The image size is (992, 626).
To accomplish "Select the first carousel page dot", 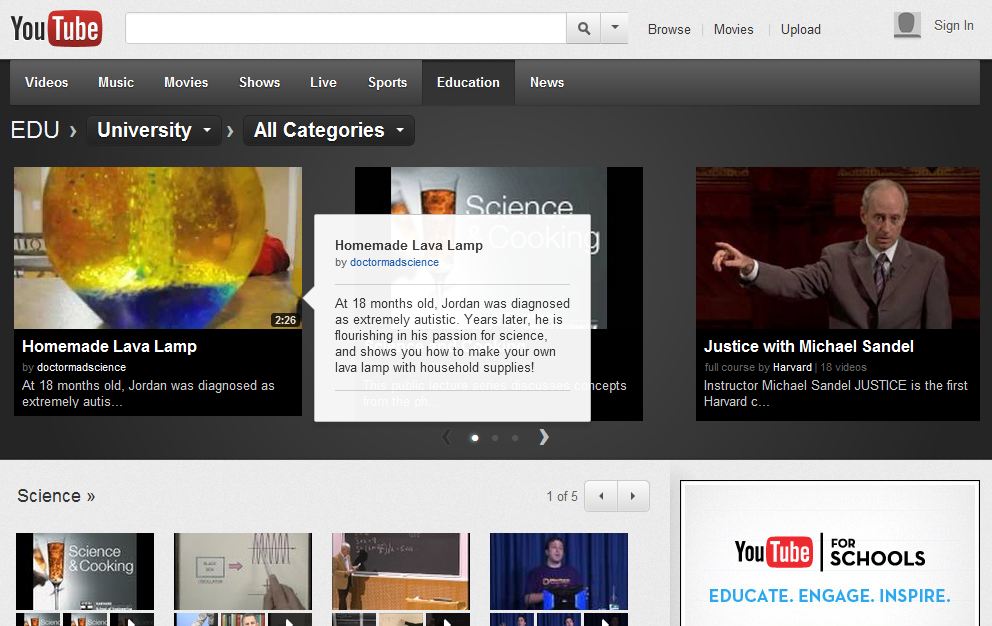I will point(475,438).
